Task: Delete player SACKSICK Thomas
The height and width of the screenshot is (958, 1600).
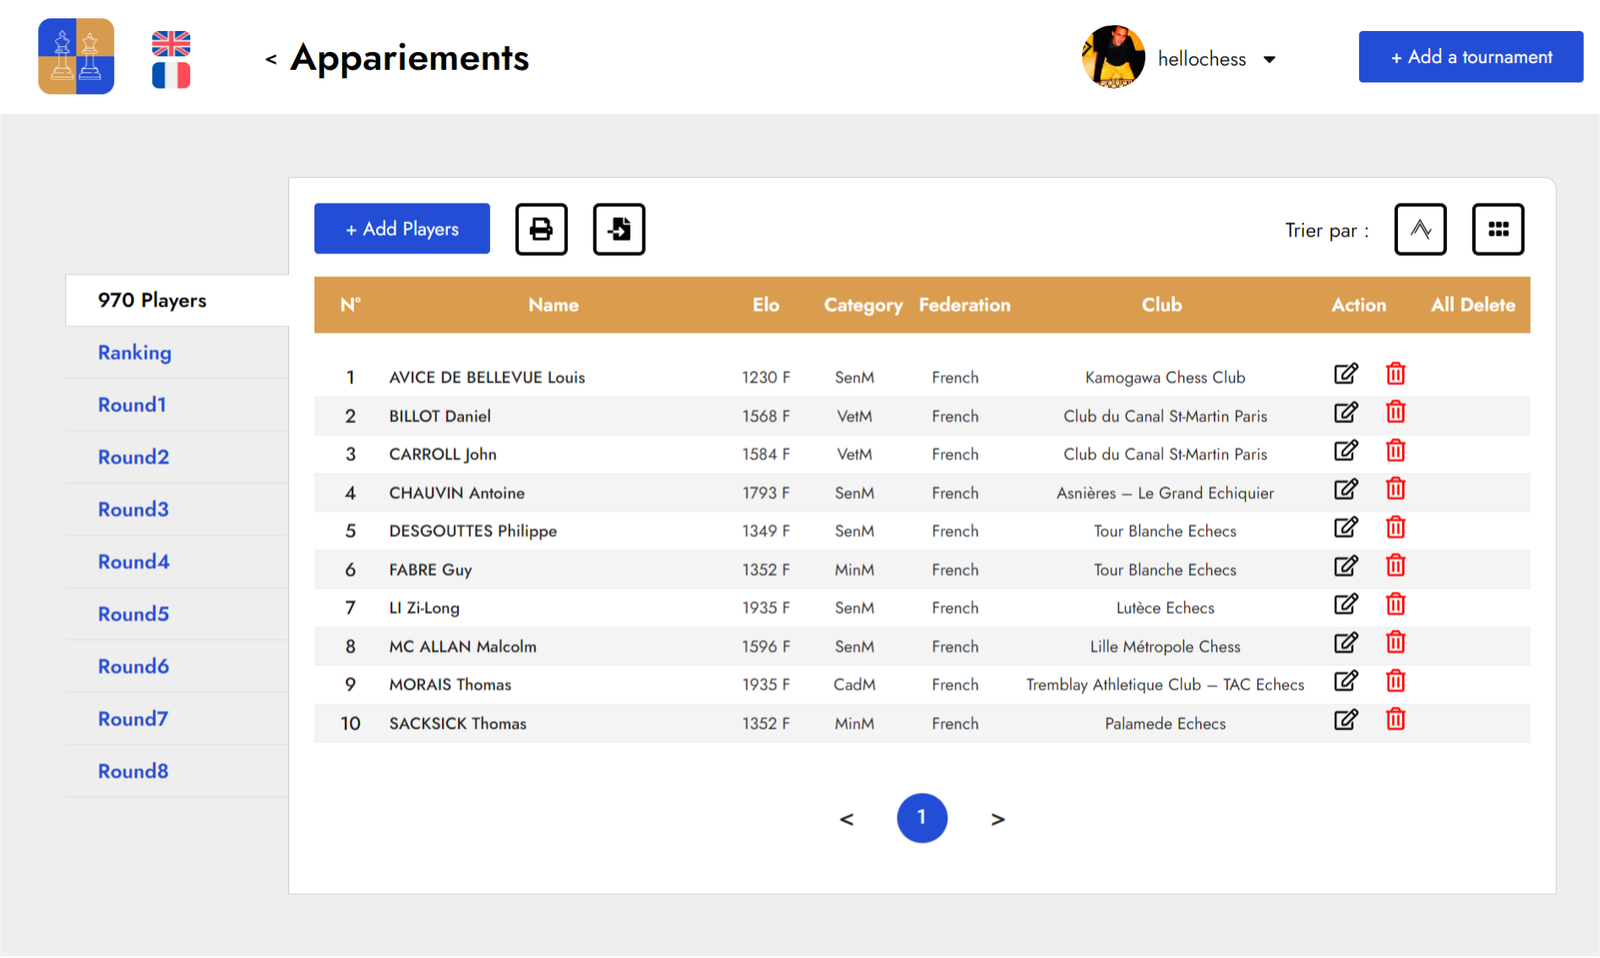Action: point(1395,719)
